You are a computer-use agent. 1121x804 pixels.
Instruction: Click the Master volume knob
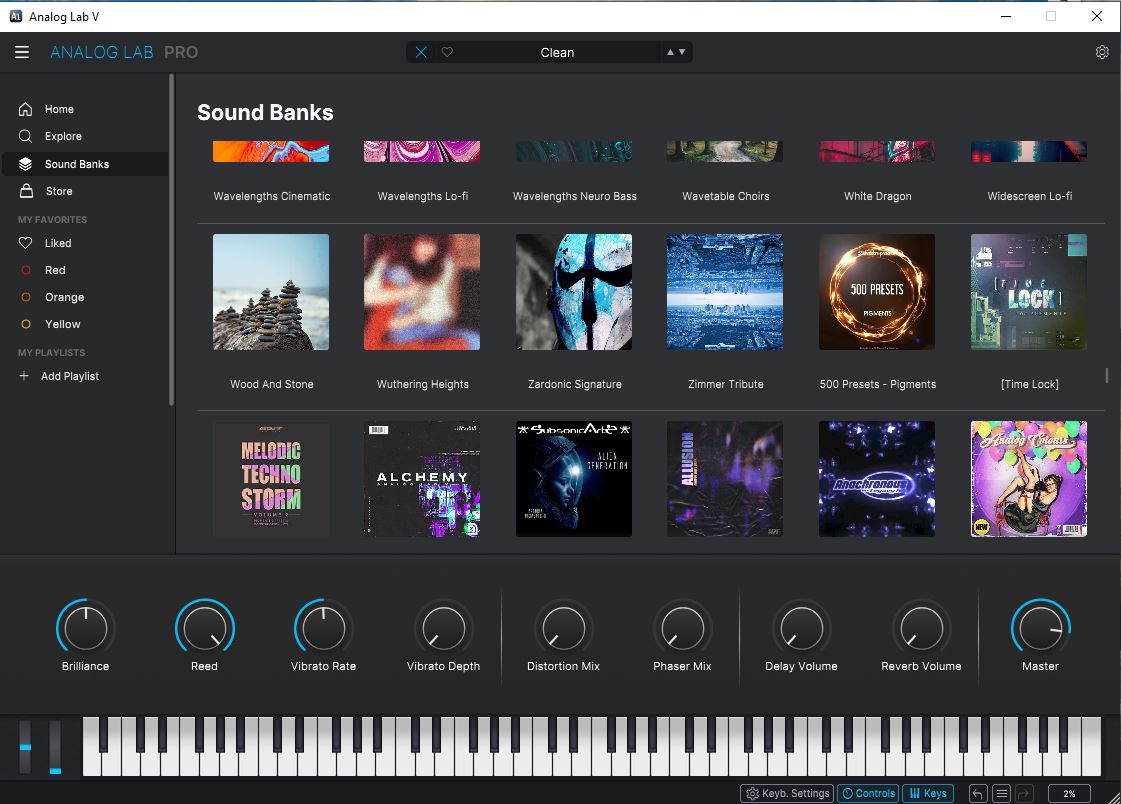point(1040,628)
